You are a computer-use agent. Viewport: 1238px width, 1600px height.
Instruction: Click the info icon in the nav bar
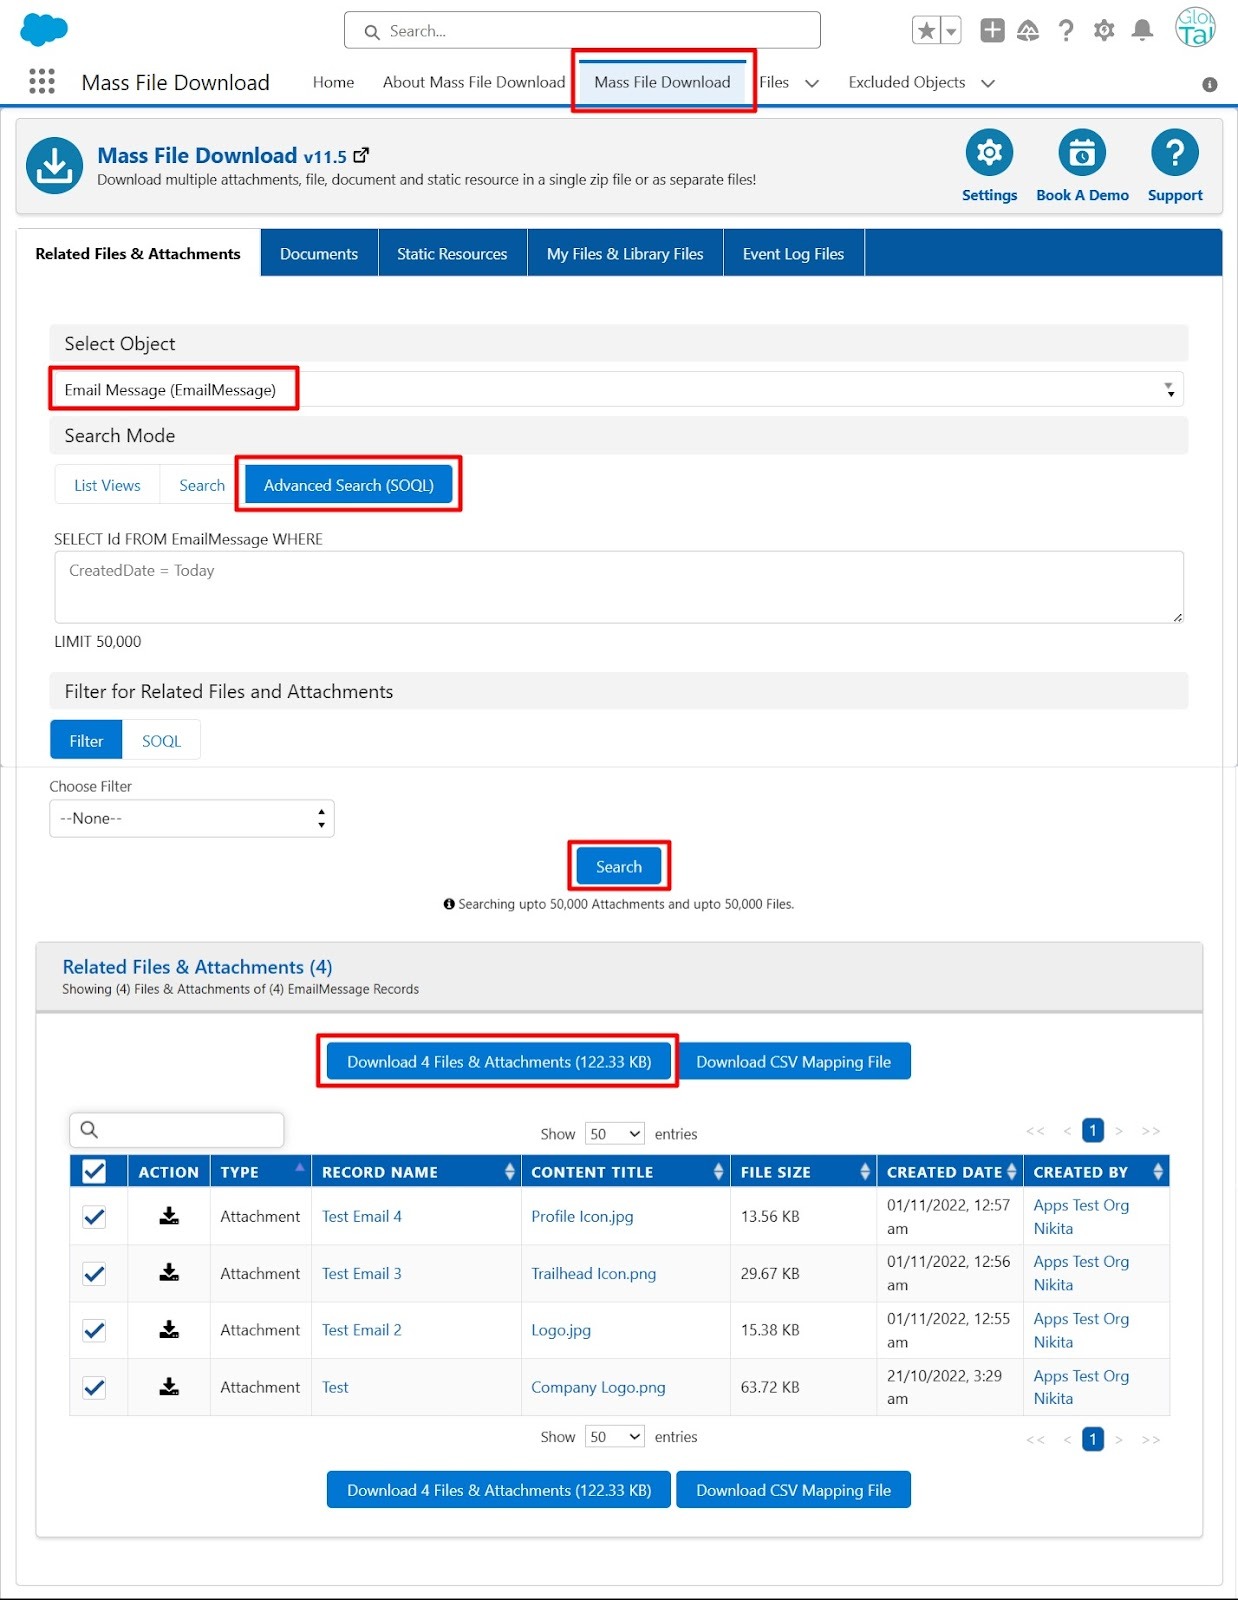tap(1210, 84)
